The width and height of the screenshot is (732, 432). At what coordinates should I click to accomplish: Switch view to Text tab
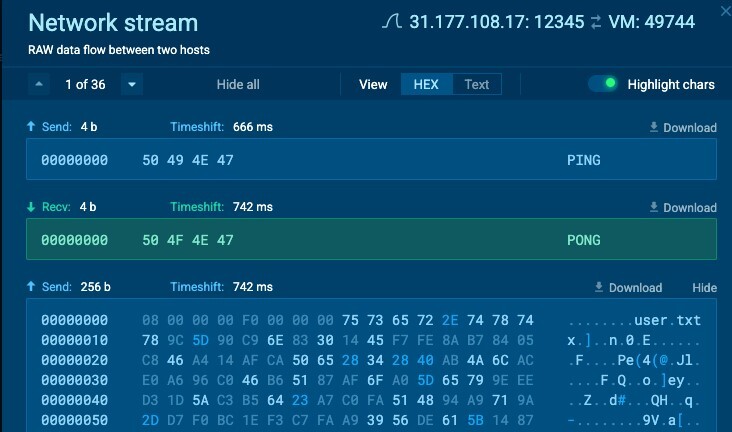pos(477,85)
